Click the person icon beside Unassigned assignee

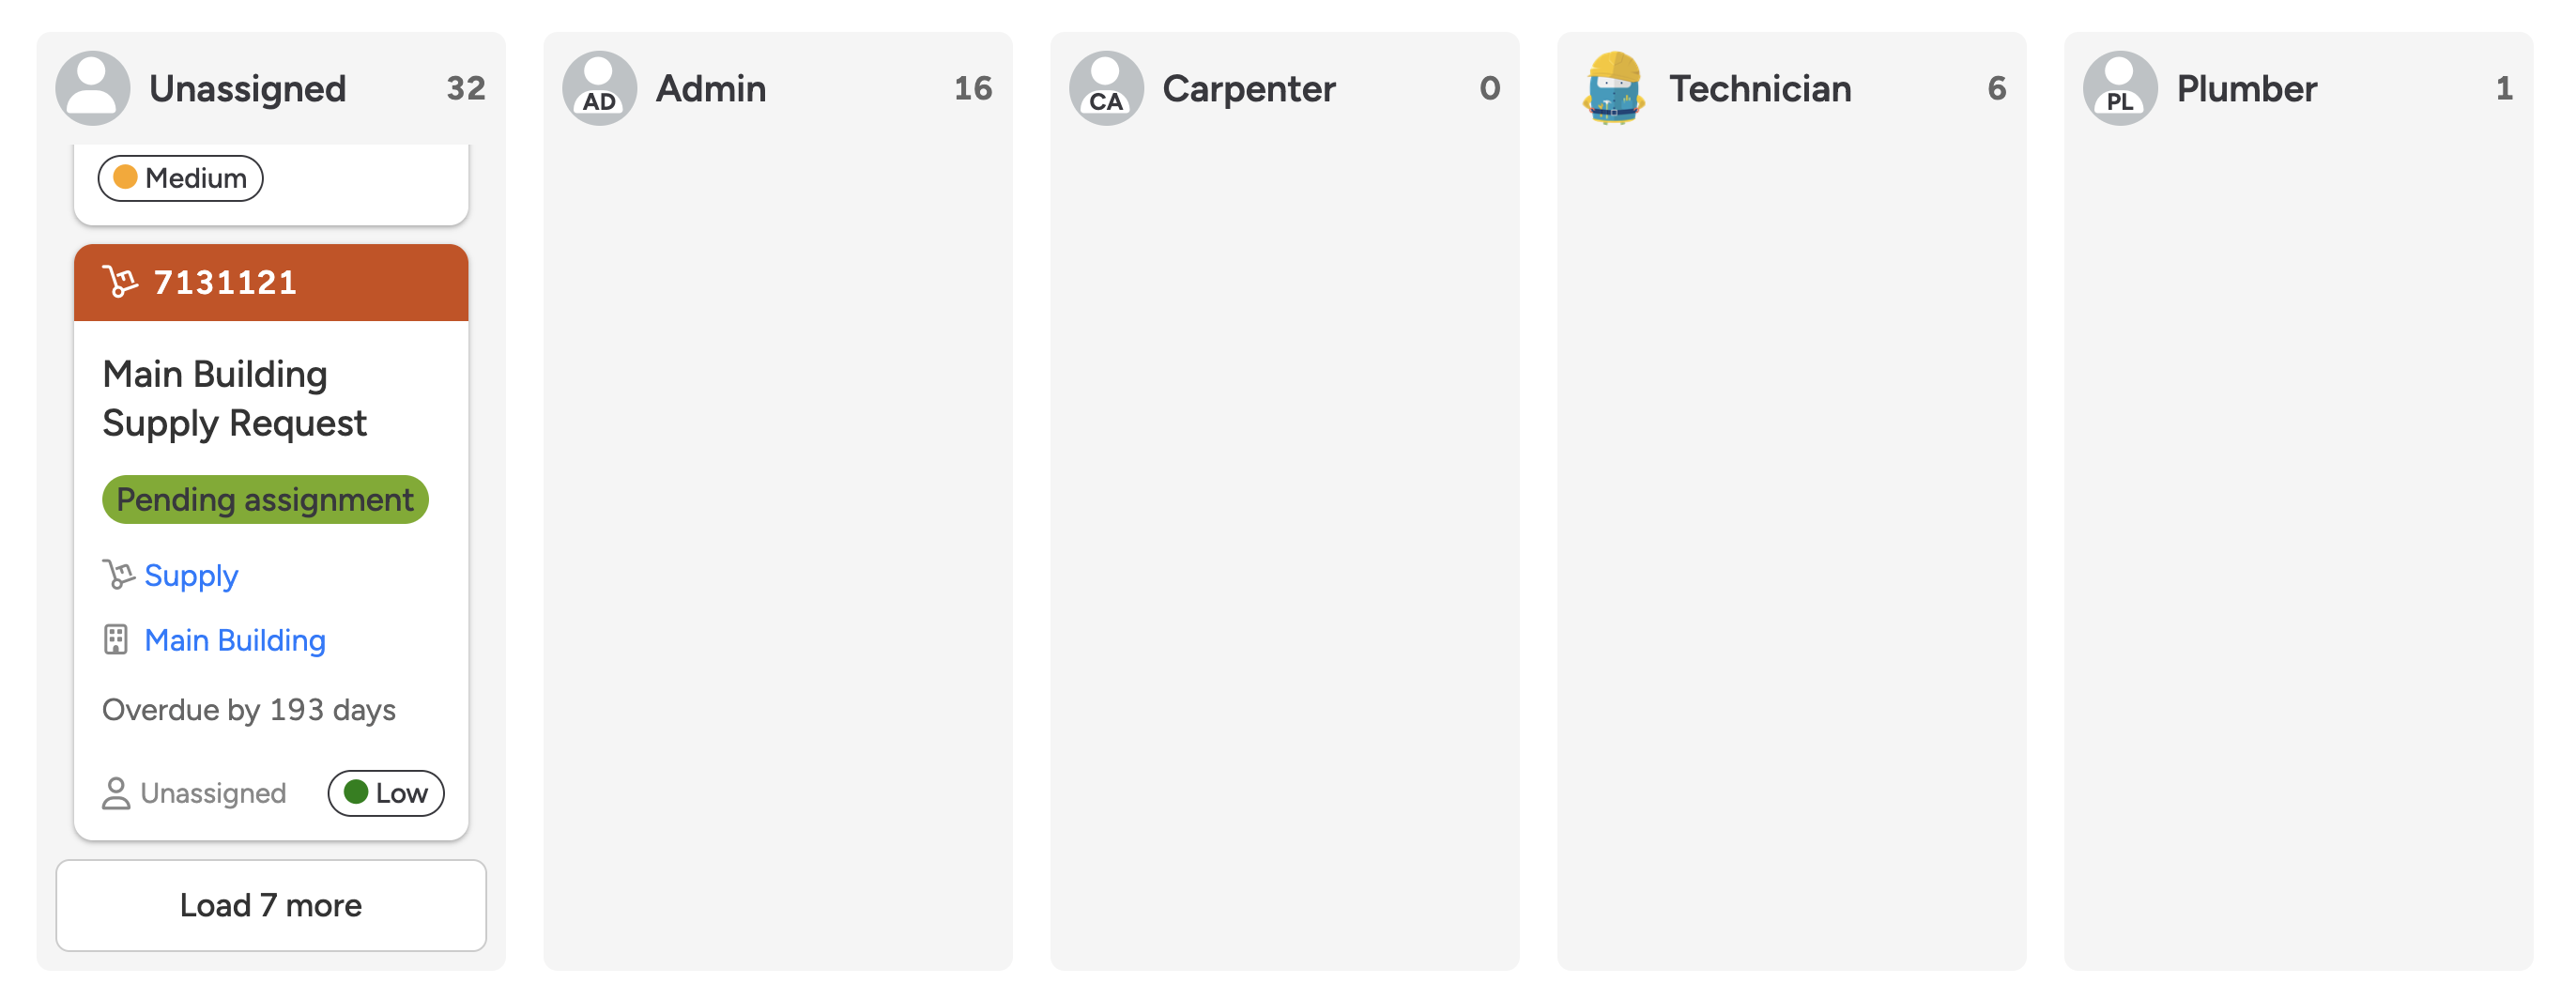116,793
